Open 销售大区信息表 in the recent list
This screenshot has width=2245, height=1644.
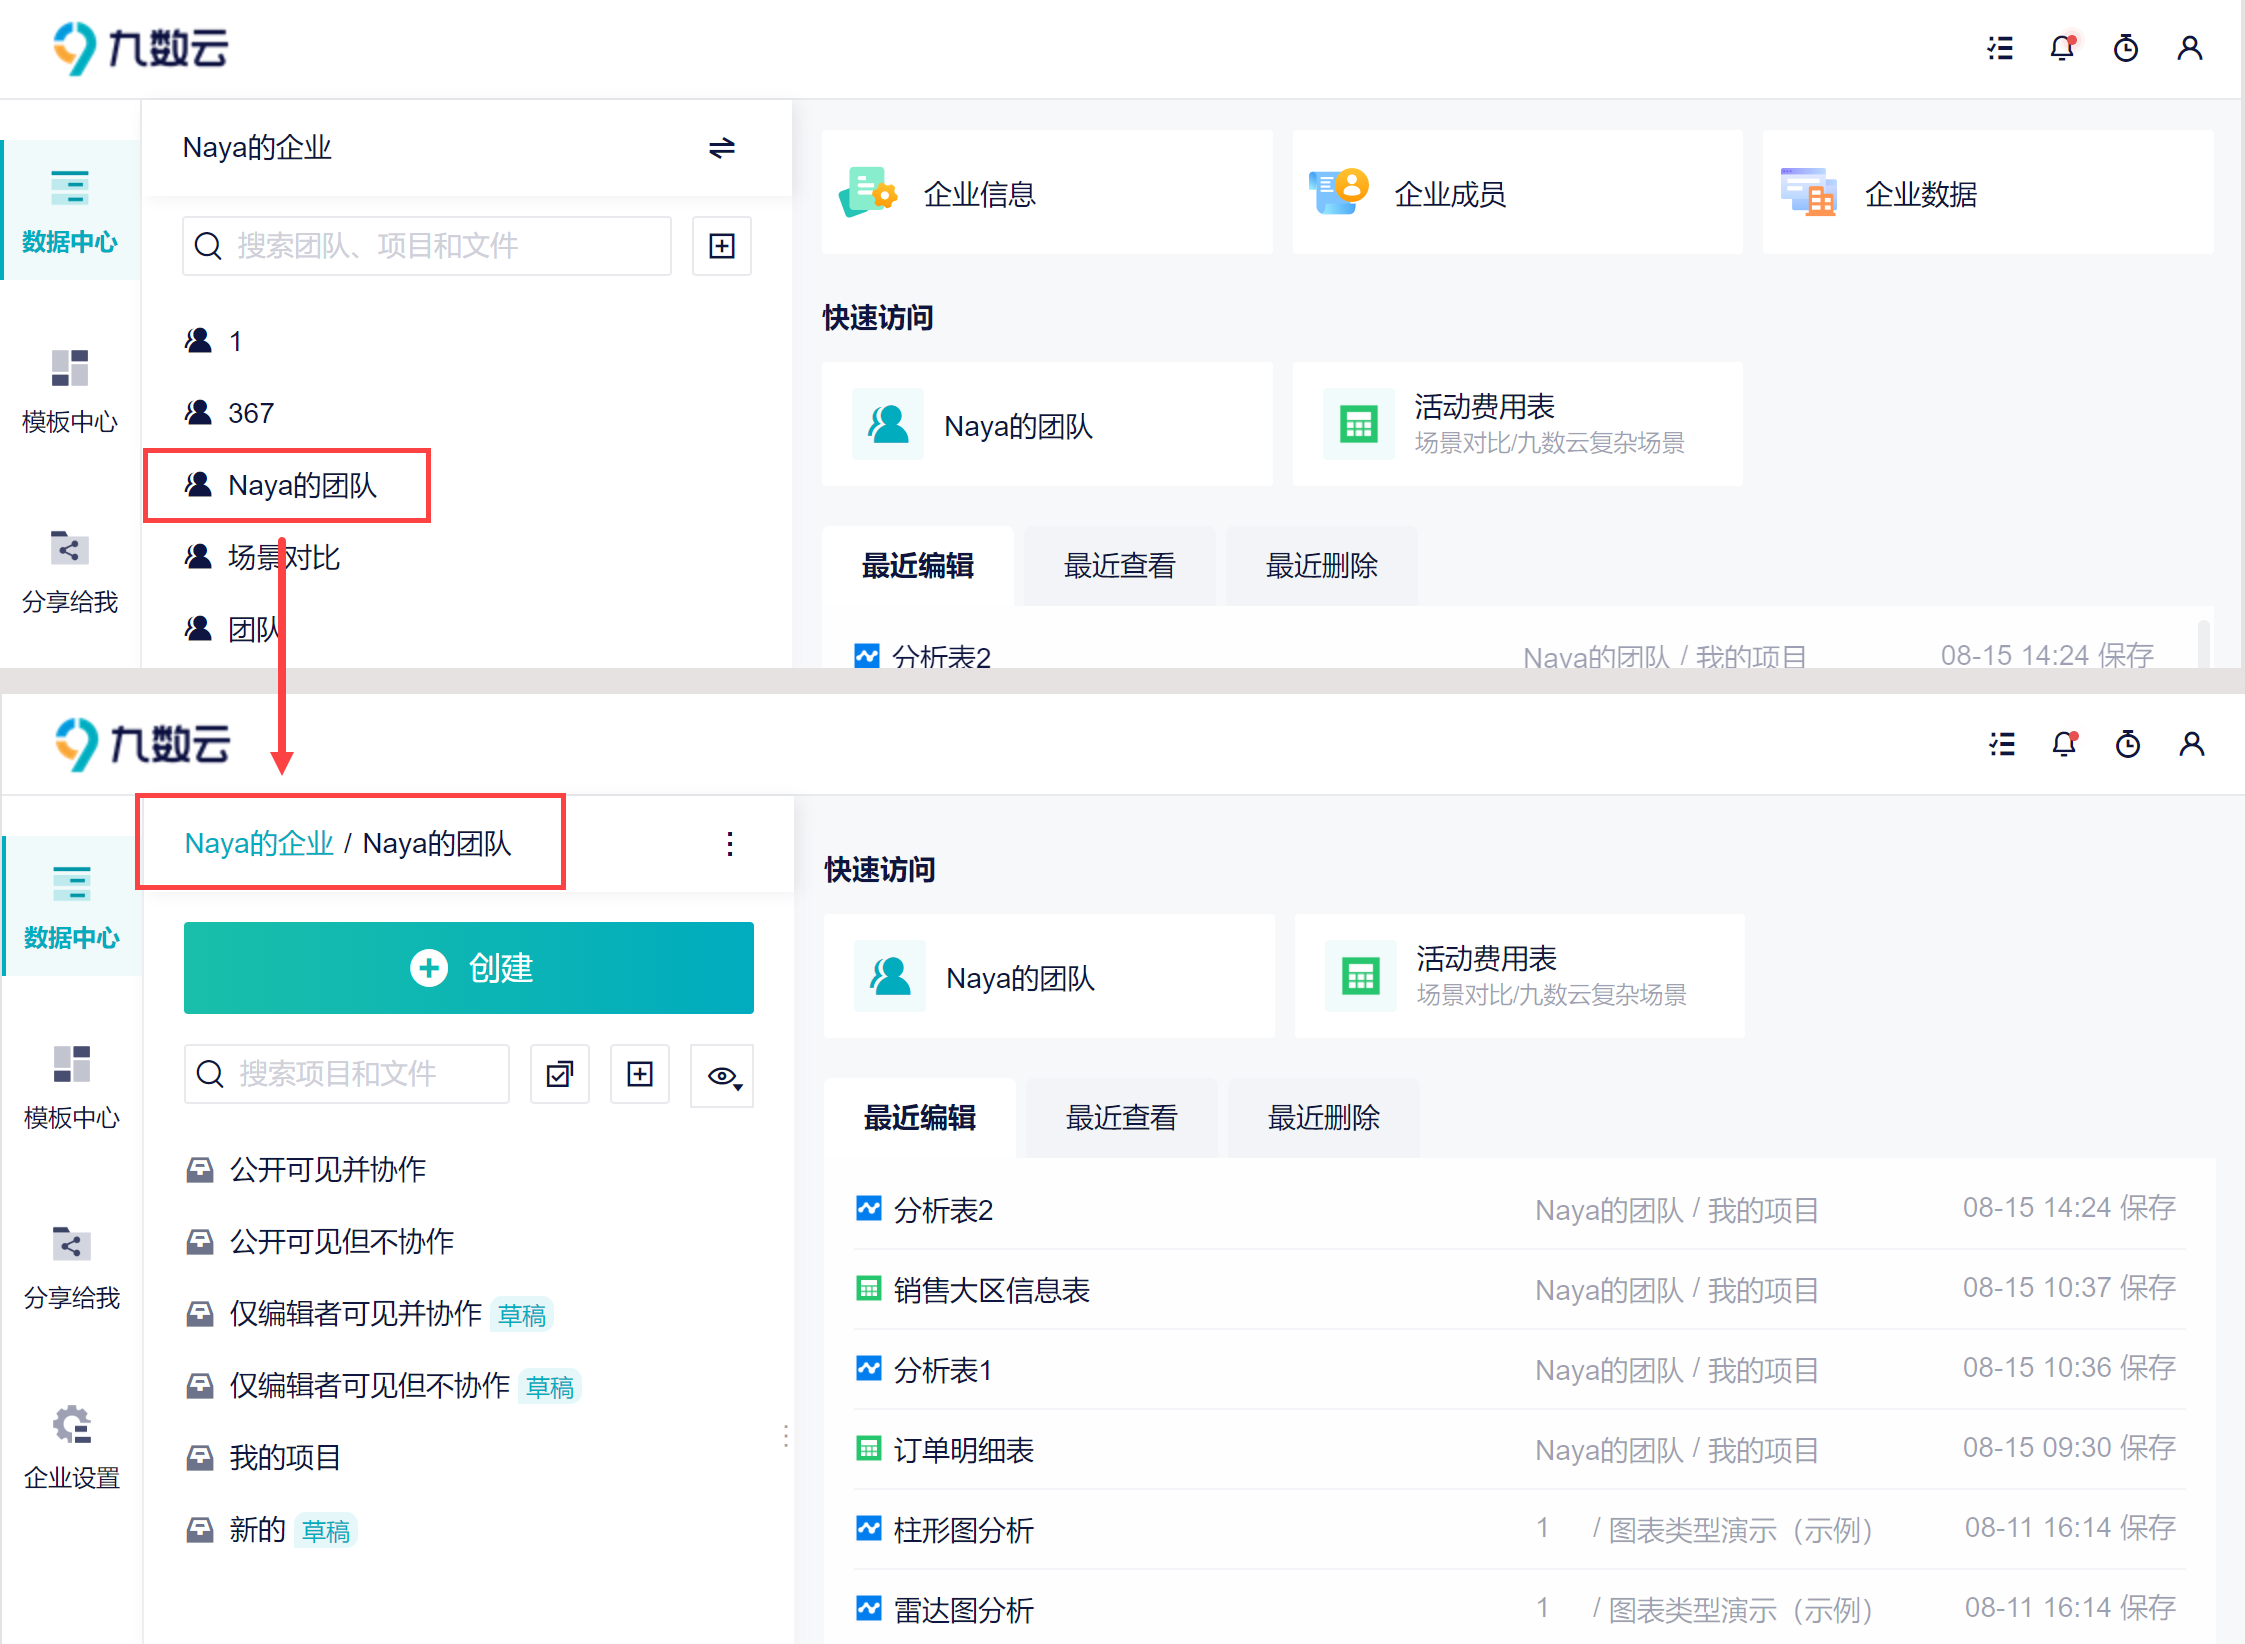(1520, 1290)
